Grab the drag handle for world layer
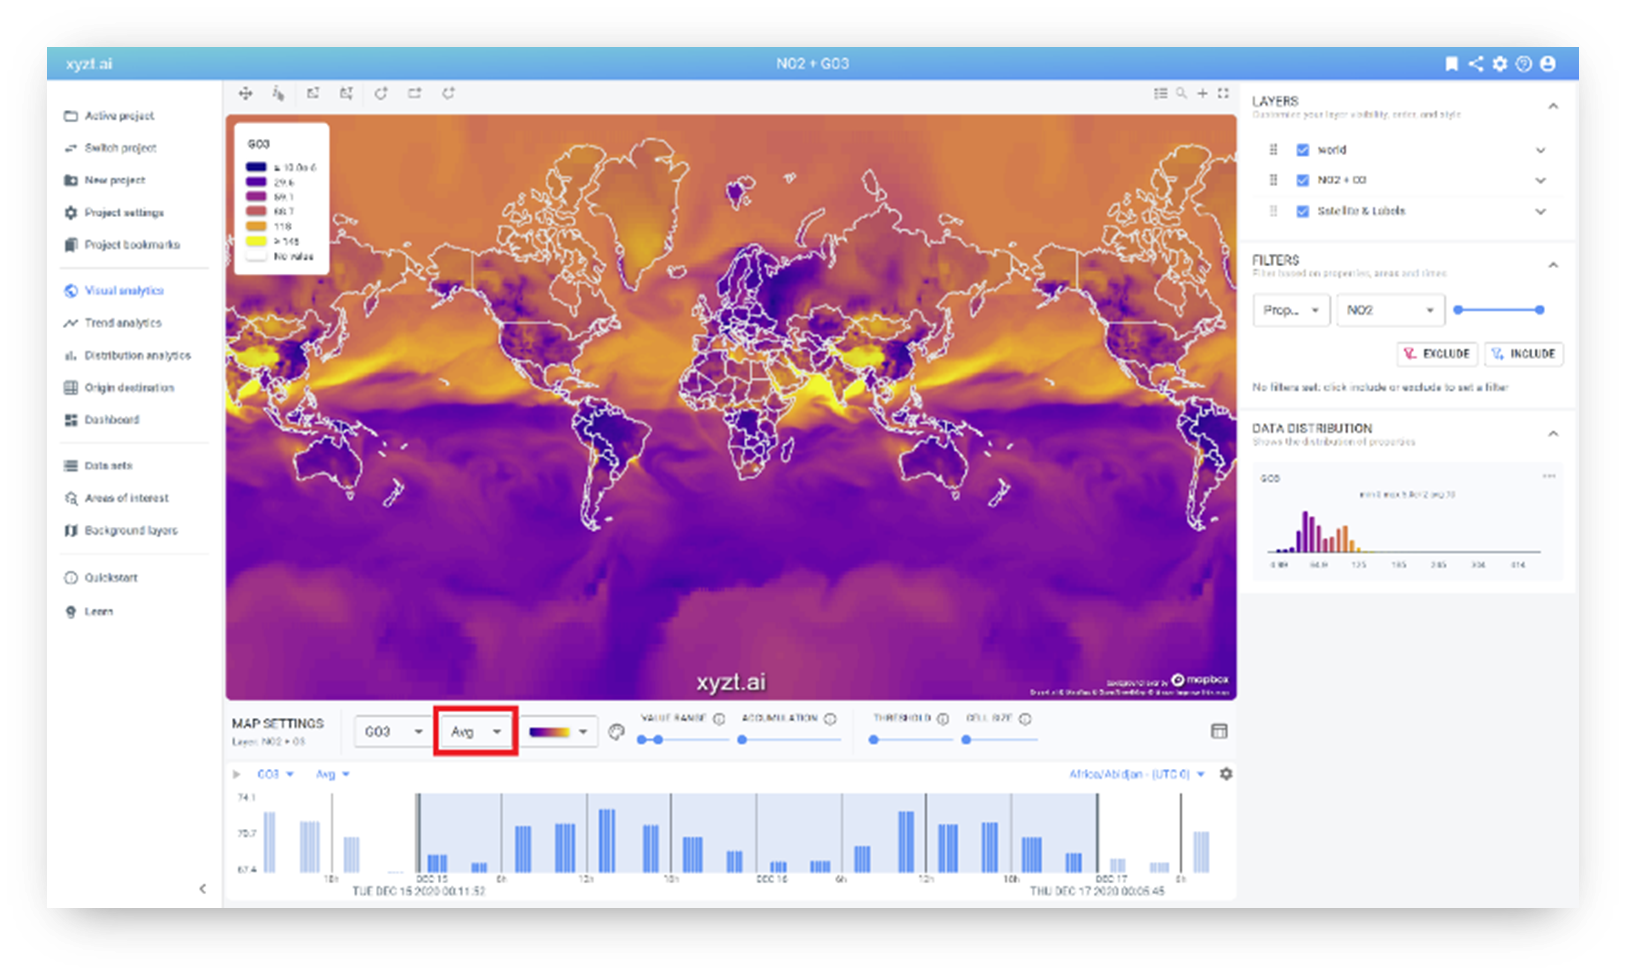The width and height of the screenshot is (1628, 977). tap(1273, 150)
